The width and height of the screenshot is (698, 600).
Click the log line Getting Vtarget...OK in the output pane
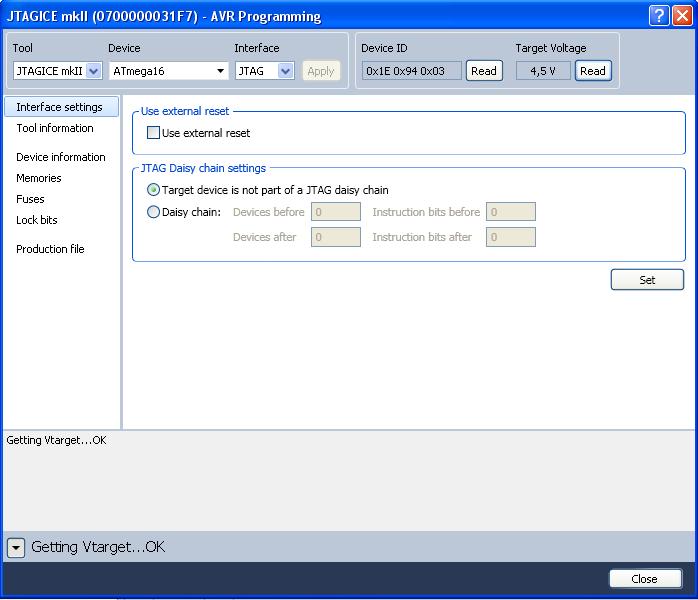pyautogui.click(x=57, y=440)
